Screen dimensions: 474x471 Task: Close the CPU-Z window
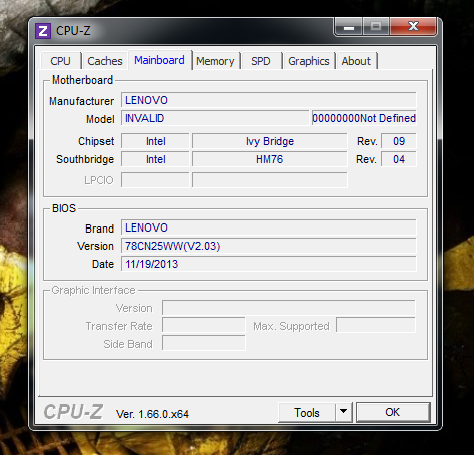click(413, 26)
